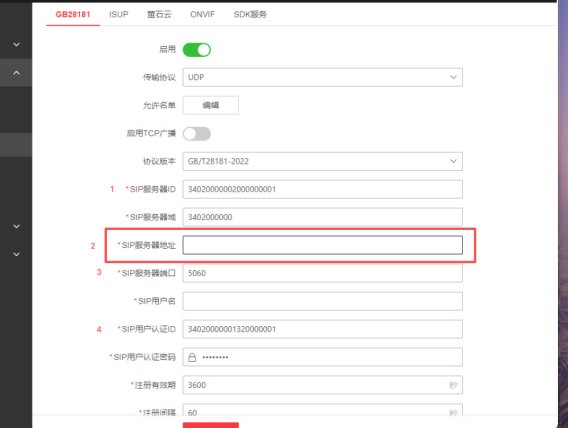568x428 pixels.
Task: Click the SIP服务器端口 field showing 5060
Action: pos(322,273)
